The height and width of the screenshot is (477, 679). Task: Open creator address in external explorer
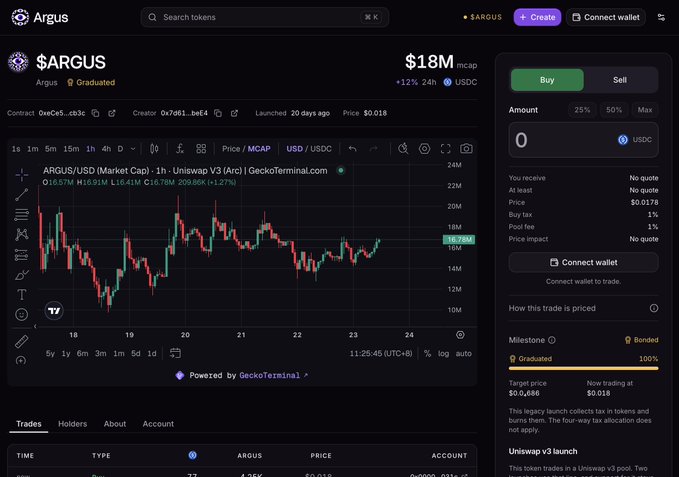tap(234, 113)
